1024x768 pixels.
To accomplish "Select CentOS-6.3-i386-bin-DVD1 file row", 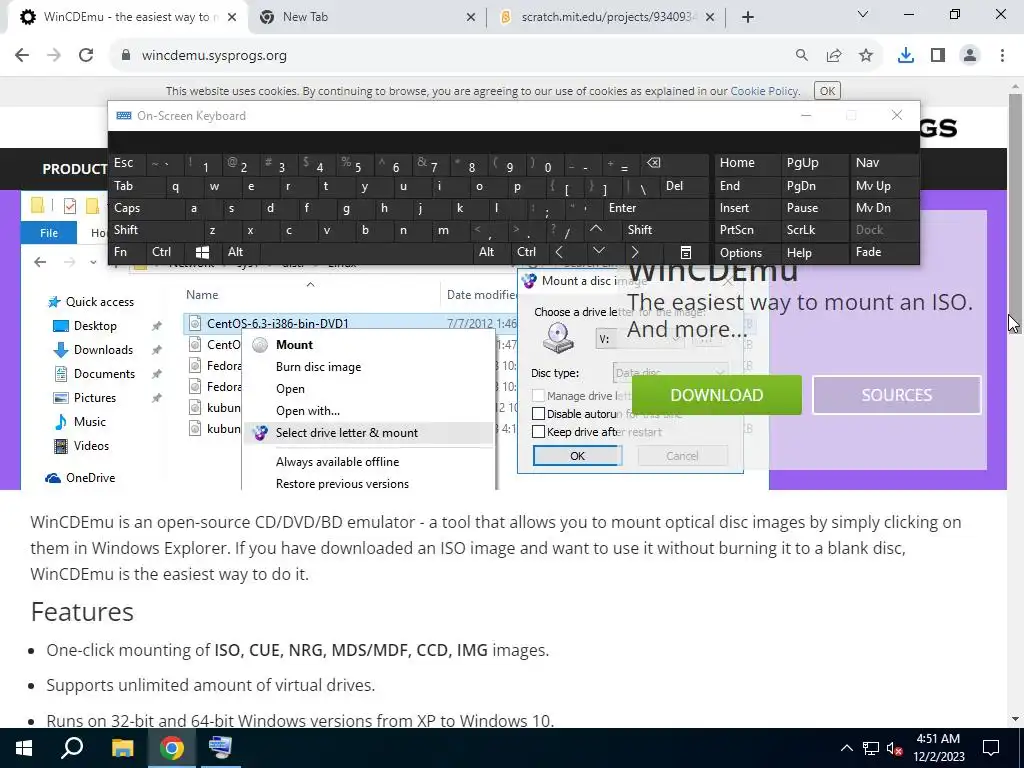I will [x=350, y=323].
